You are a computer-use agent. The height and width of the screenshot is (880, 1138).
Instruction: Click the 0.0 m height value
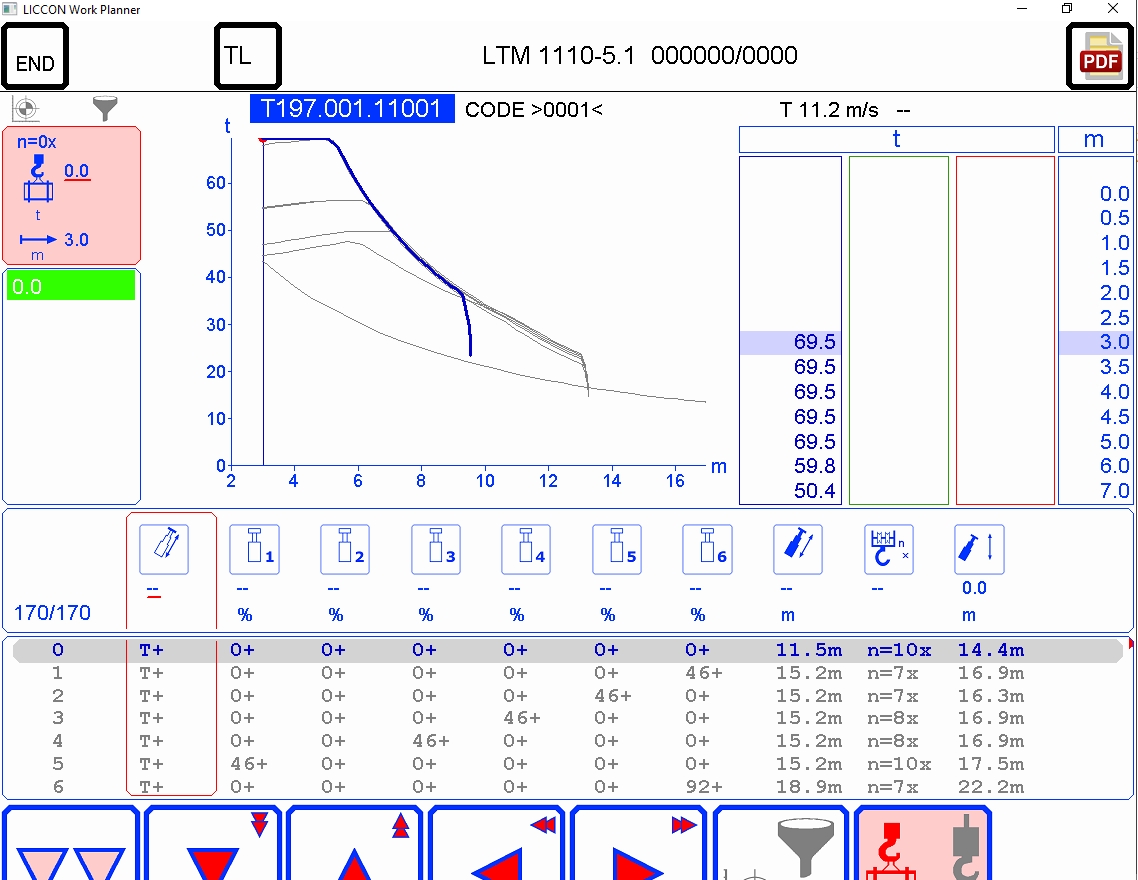click(x=974, y=588)
